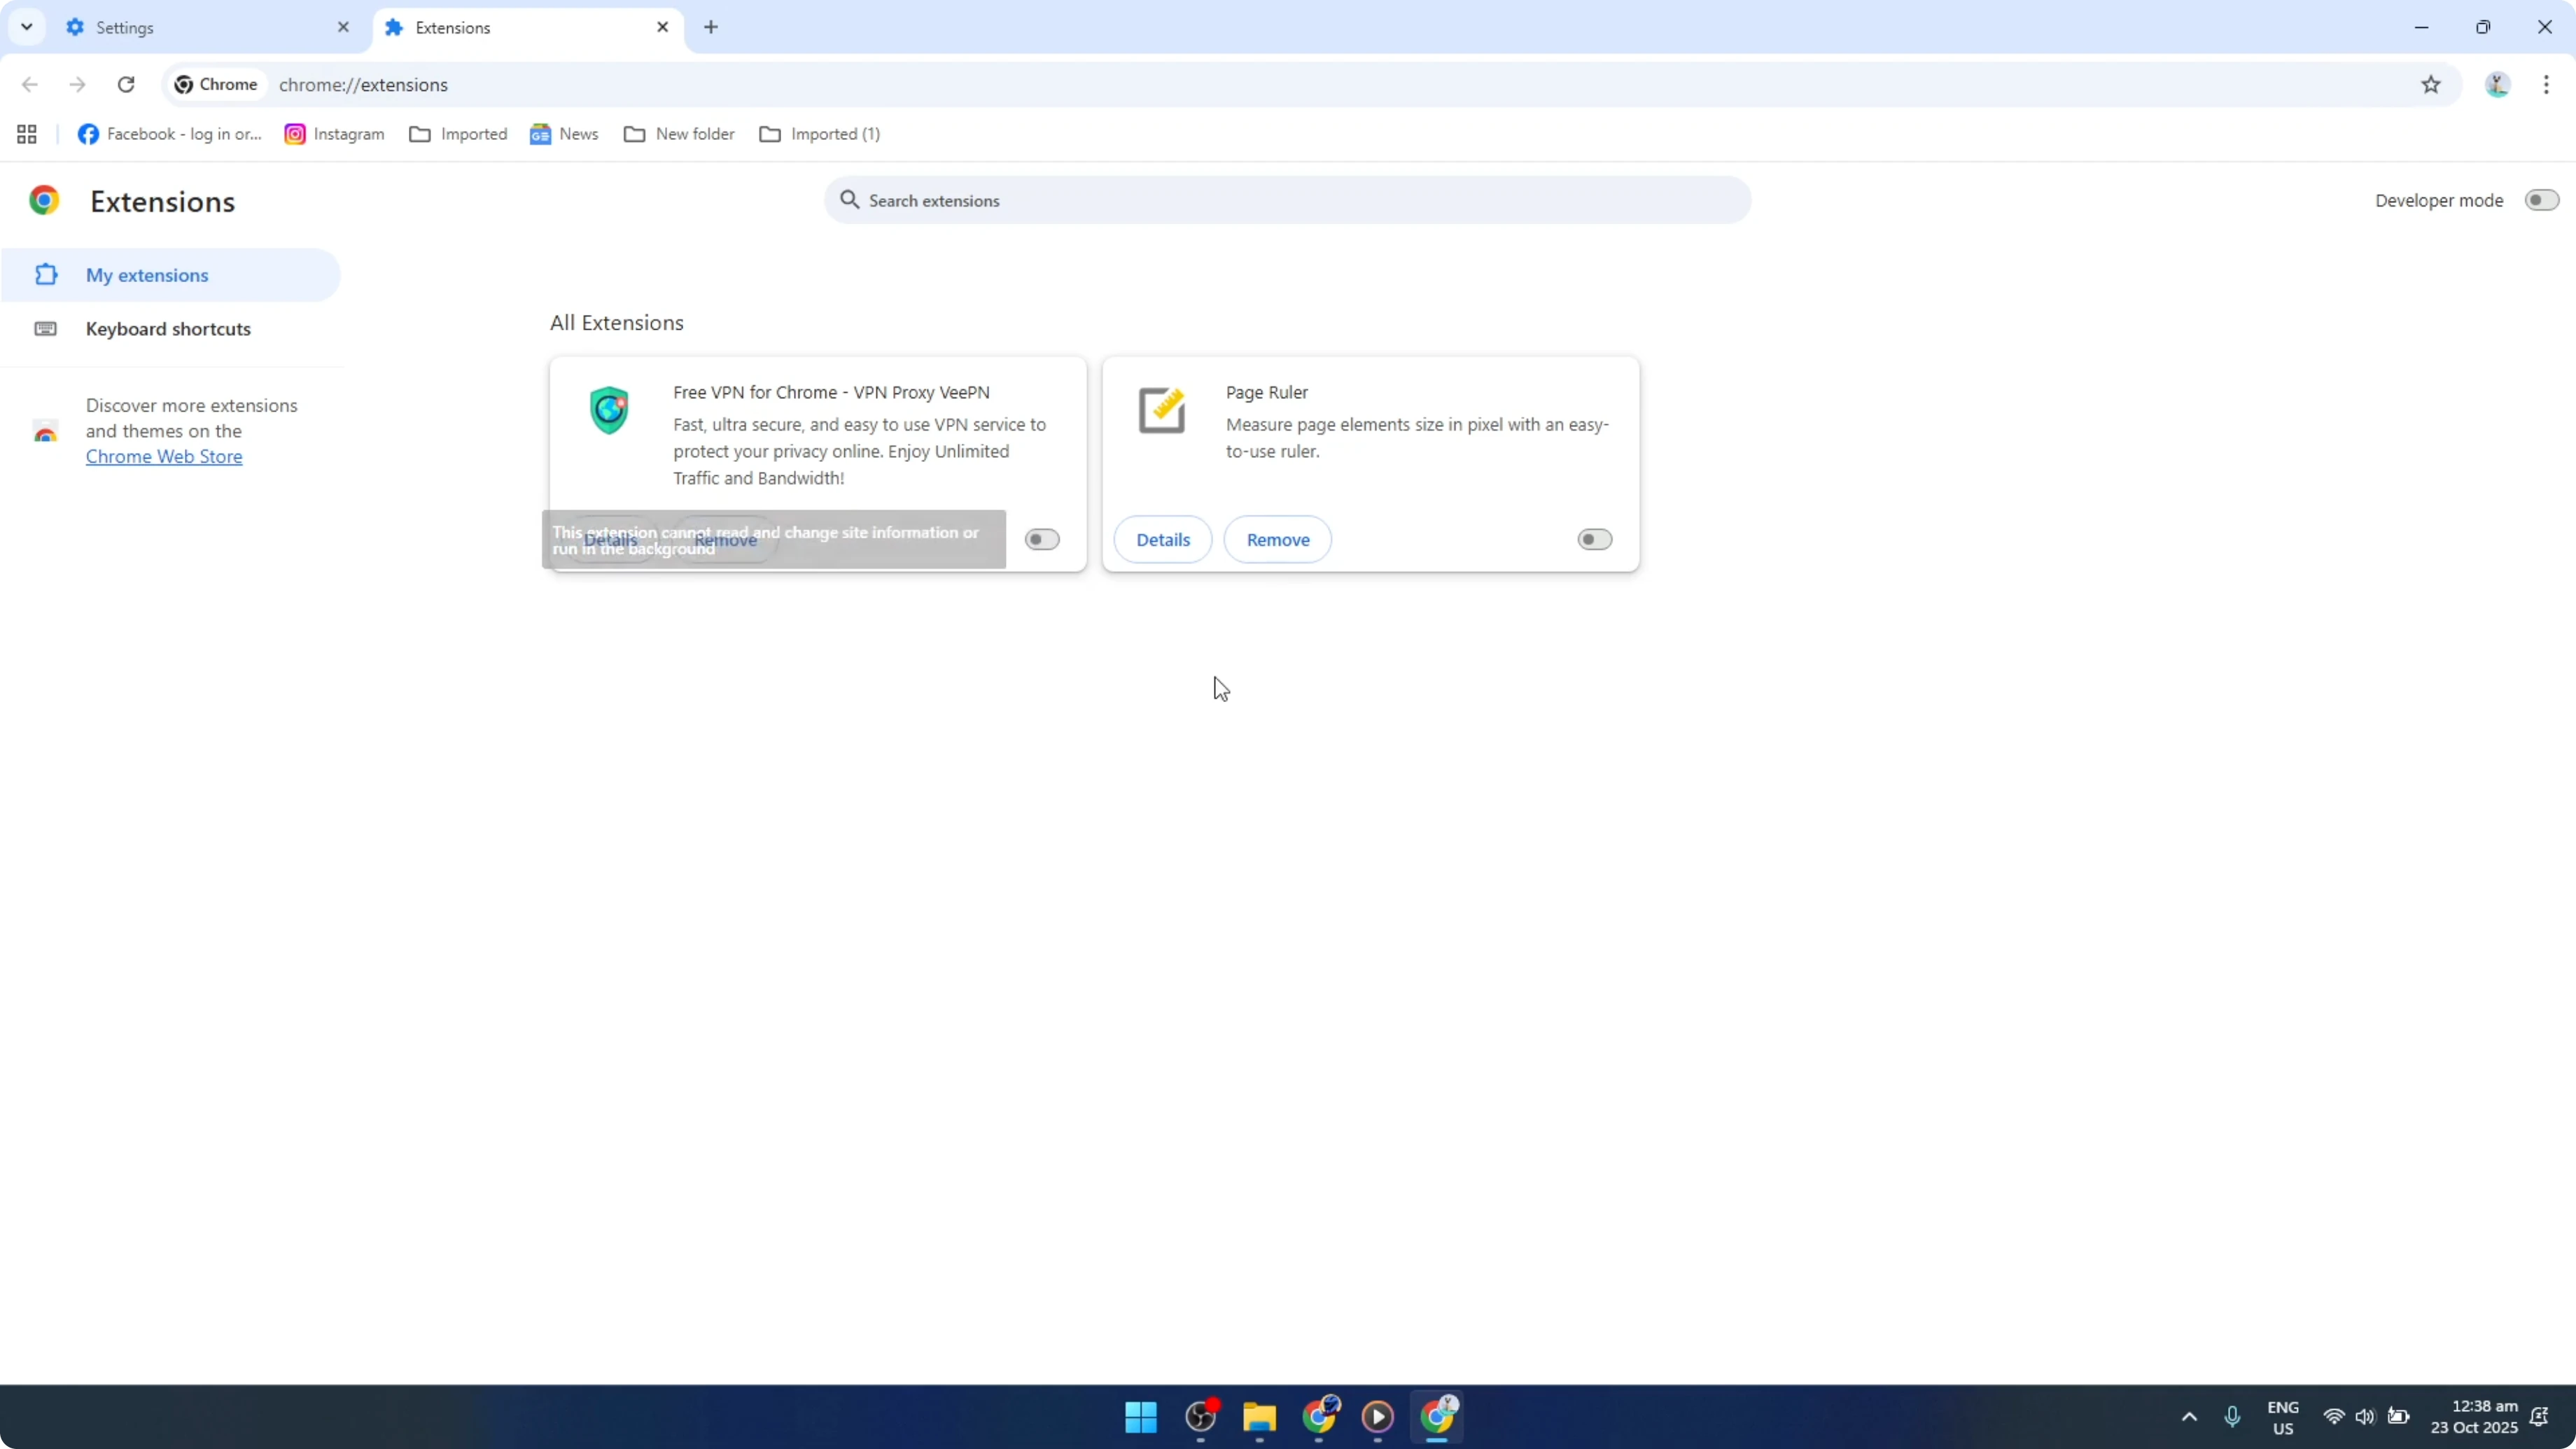The height and width of the screenshot is (1449, 2576).
Task: Launch File Explorer from the taskbar
Action: (x=1259, y=1417)
